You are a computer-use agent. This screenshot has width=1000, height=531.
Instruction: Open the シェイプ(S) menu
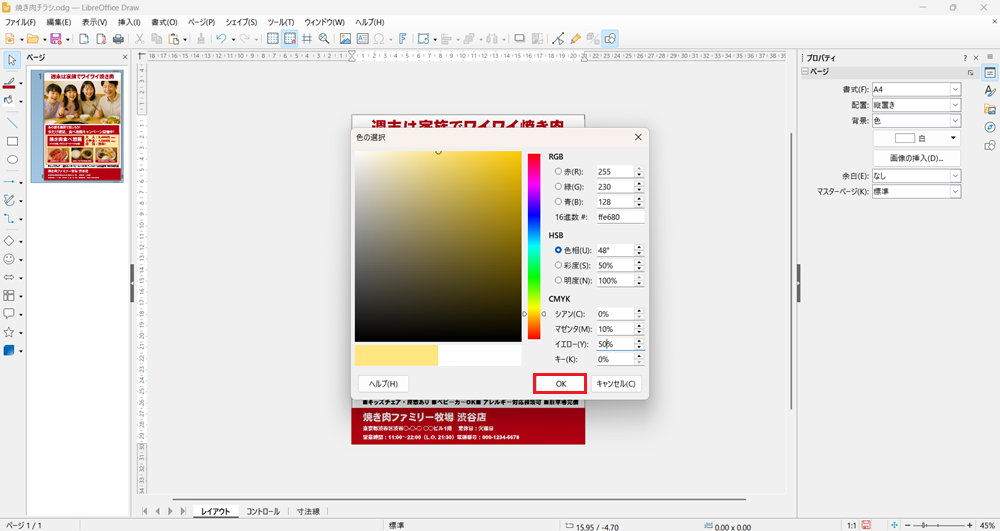(241, 22)
